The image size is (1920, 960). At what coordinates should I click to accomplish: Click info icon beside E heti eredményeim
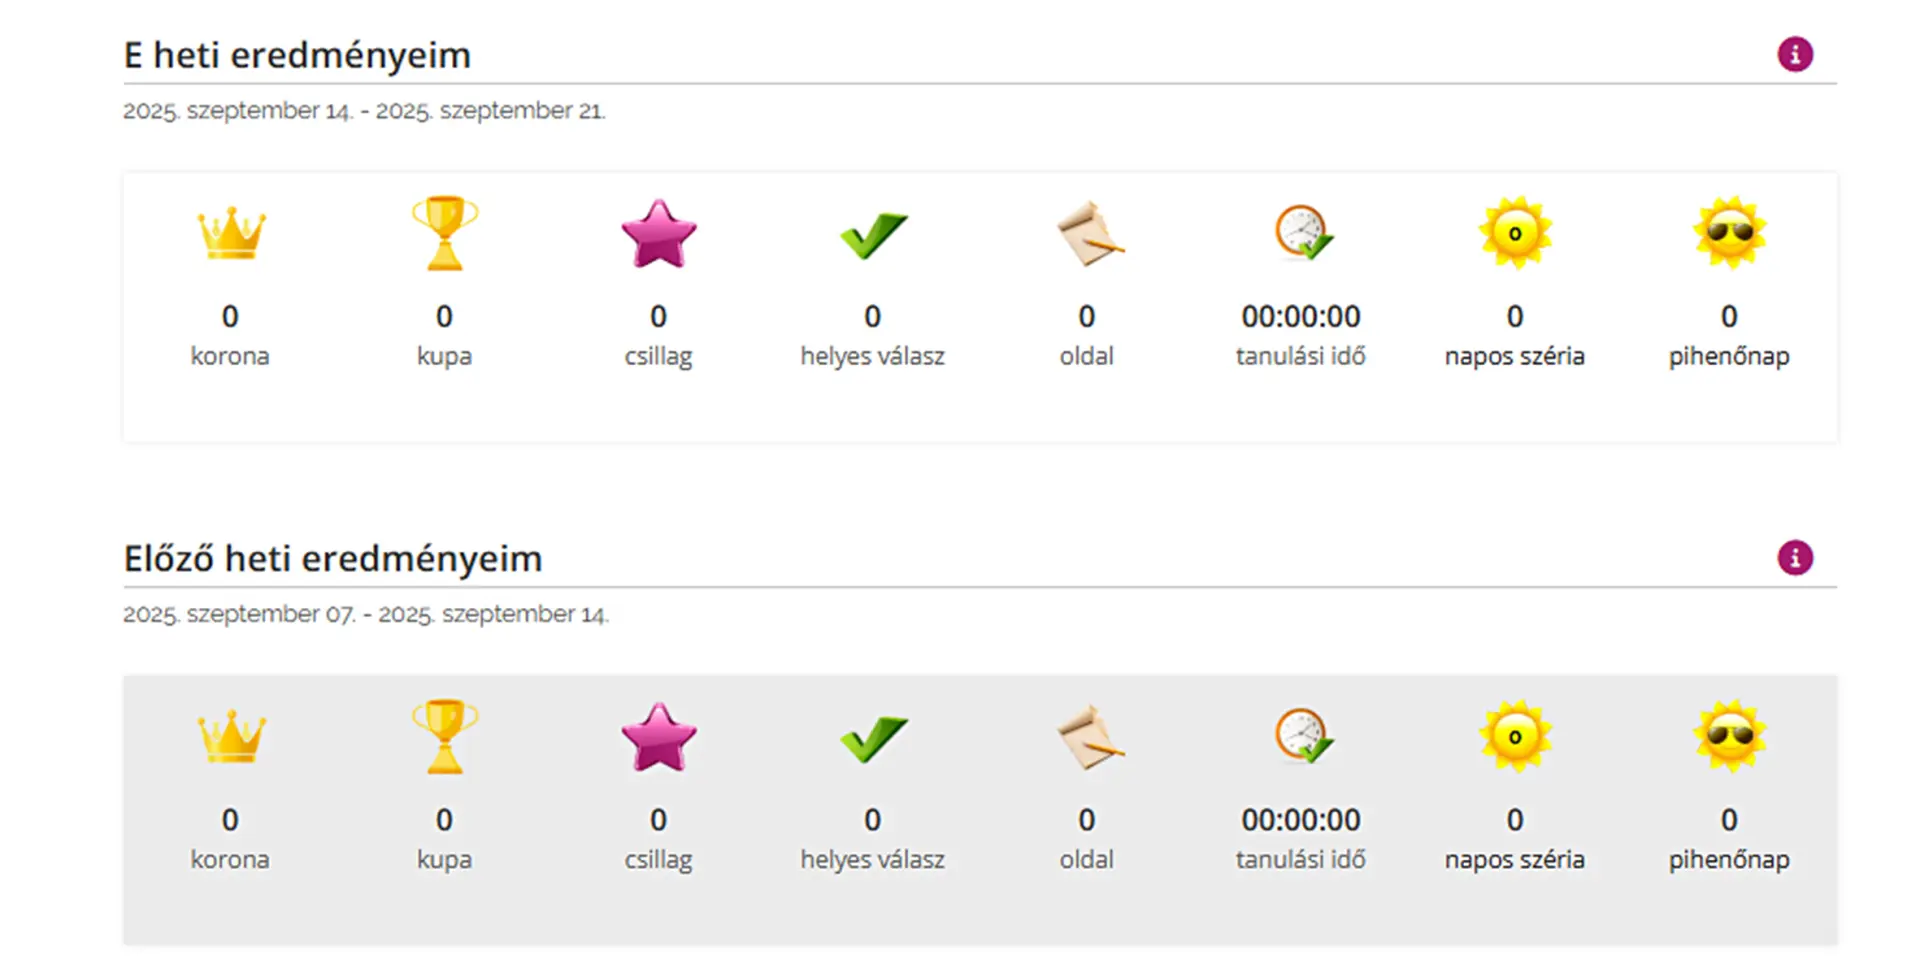coord(1795,54)
